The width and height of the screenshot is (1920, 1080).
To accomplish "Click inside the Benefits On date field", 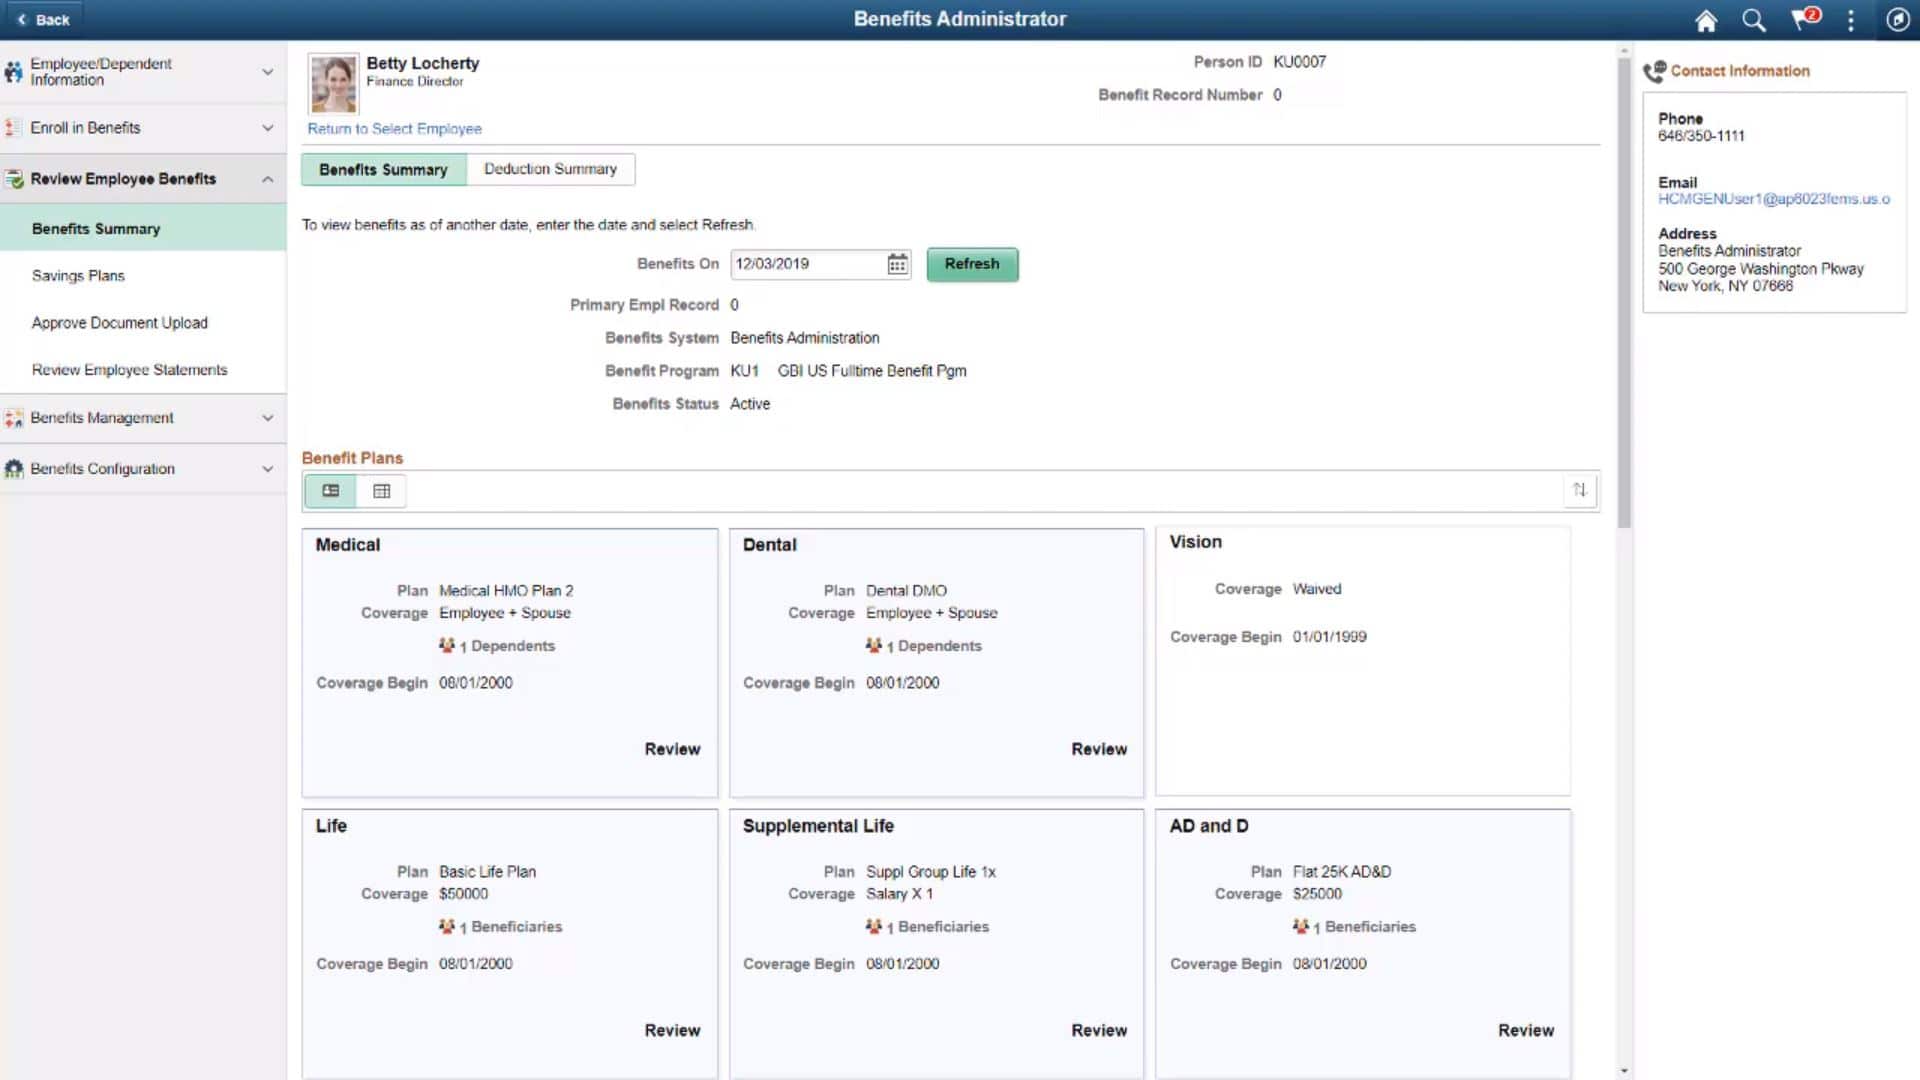I will pos(805,264).
